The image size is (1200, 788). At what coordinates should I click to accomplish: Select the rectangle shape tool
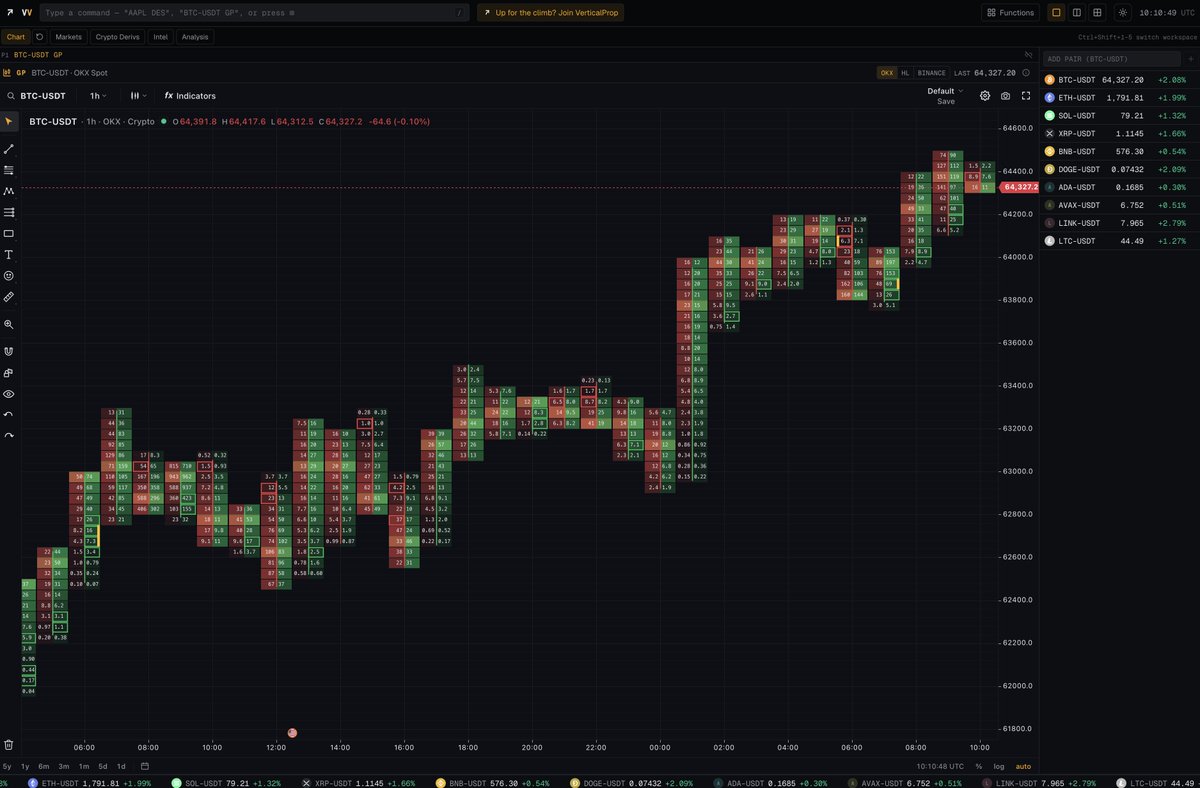[x=9, y=233]
